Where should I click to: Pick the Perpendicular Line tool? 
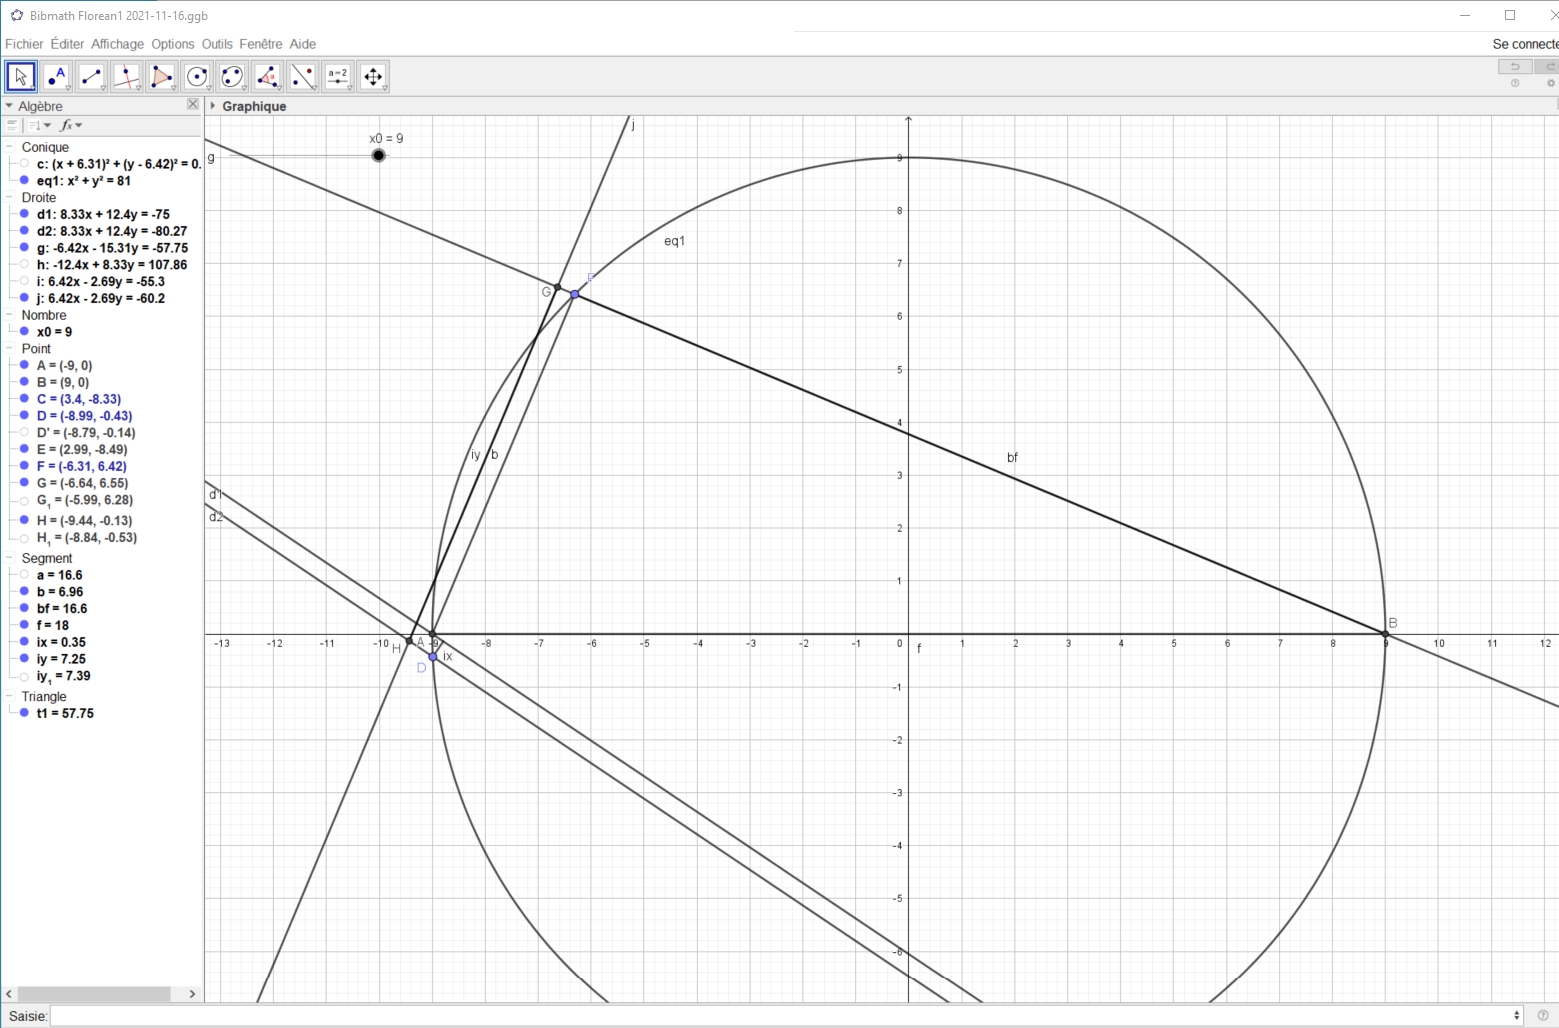(127, 77)
